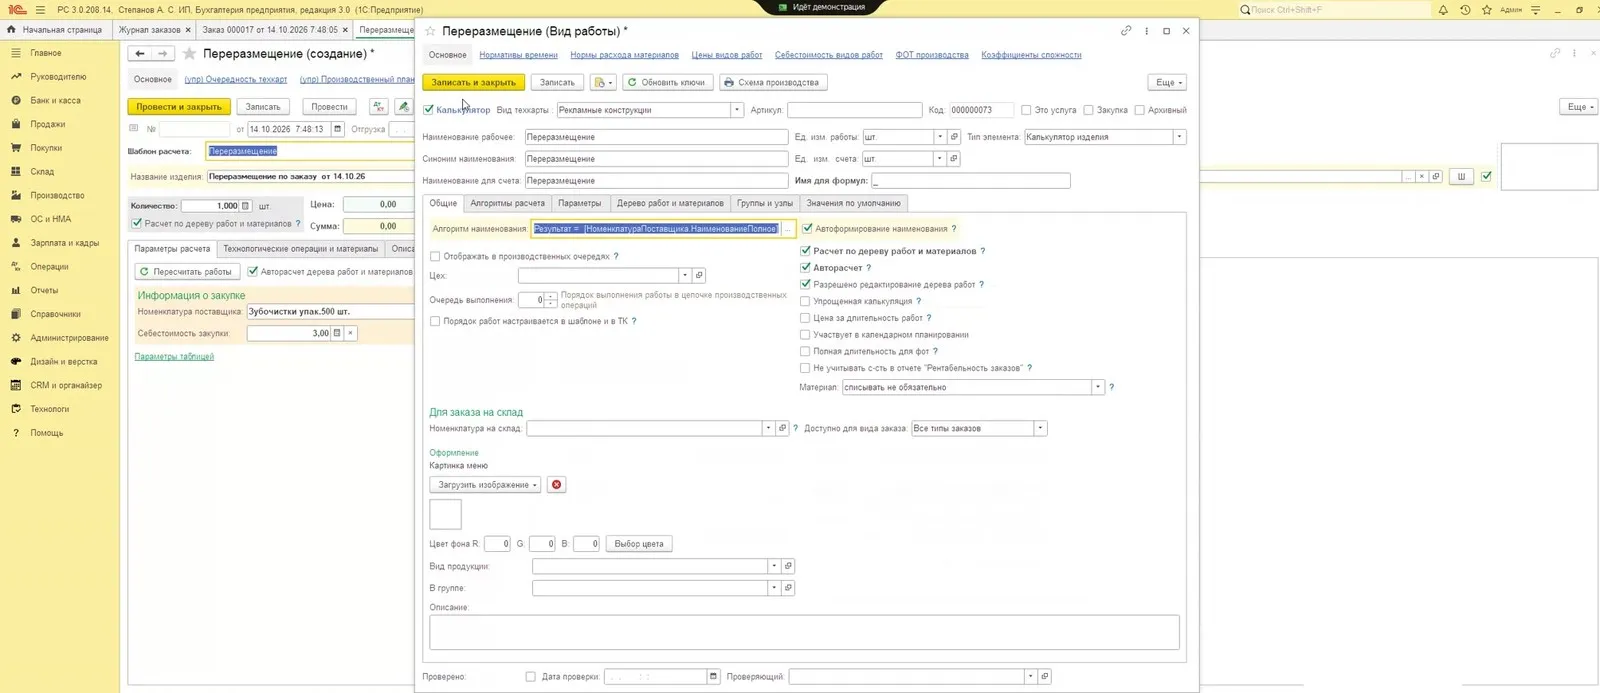Toggle Автоформирование наименования checkbox
Screen dimensions: 1600x693
[x=807, y=229]
